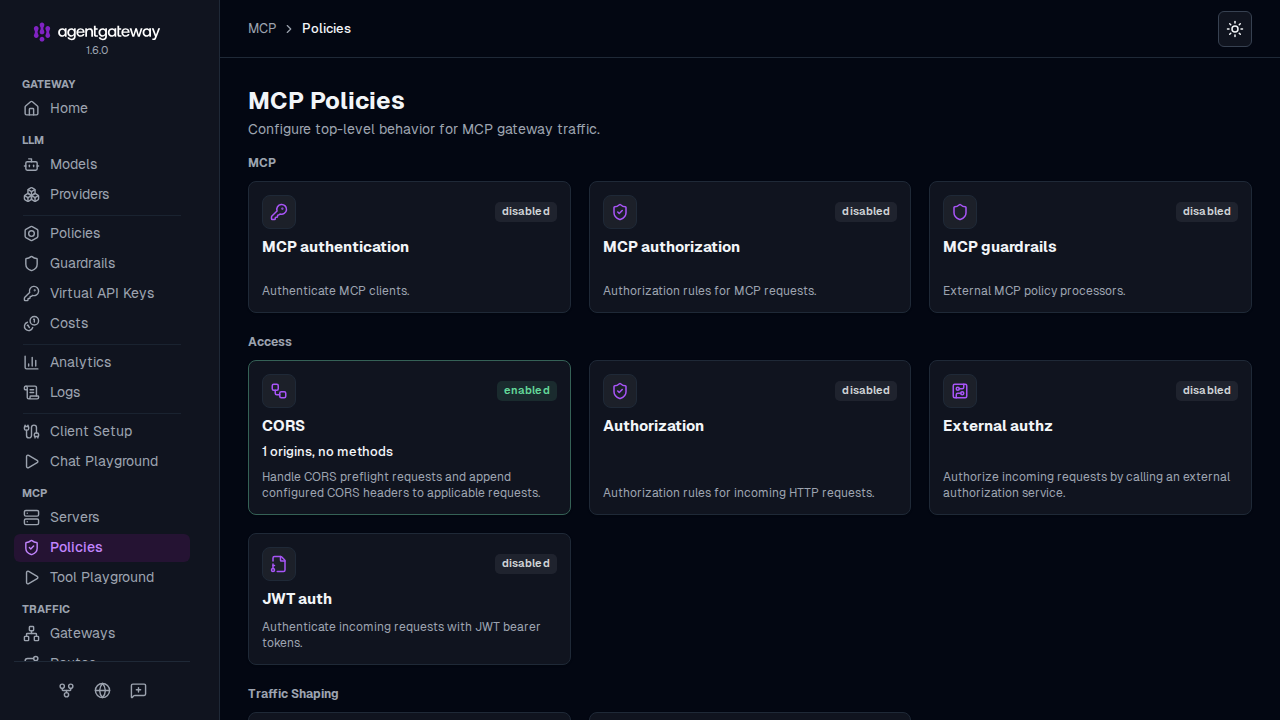Open the JWT auth policy card
The width and height of the screenshot is (1280, 720).
[409, 599]
